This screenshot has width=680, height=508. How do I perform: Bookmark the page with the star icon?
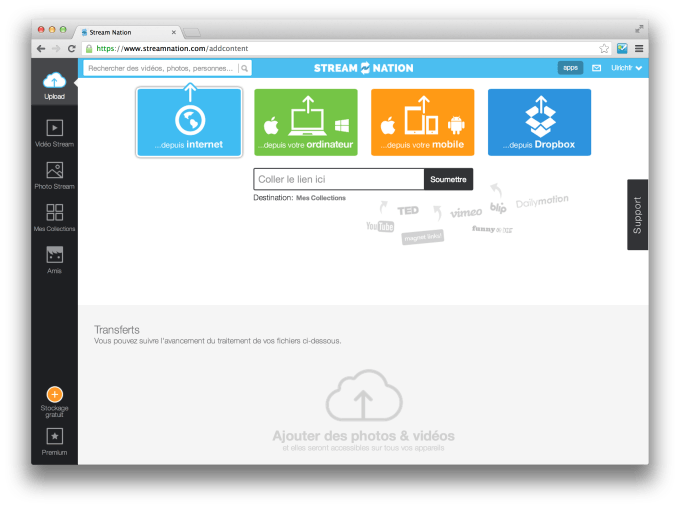604,49
